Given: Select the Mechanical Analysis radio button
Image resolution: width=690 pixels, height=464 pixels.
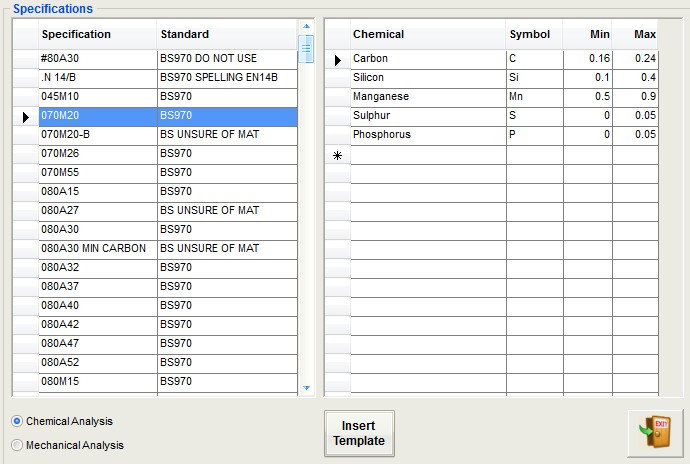Looking at the screenshot, I should pyautogui.click(x=17, y=445).
